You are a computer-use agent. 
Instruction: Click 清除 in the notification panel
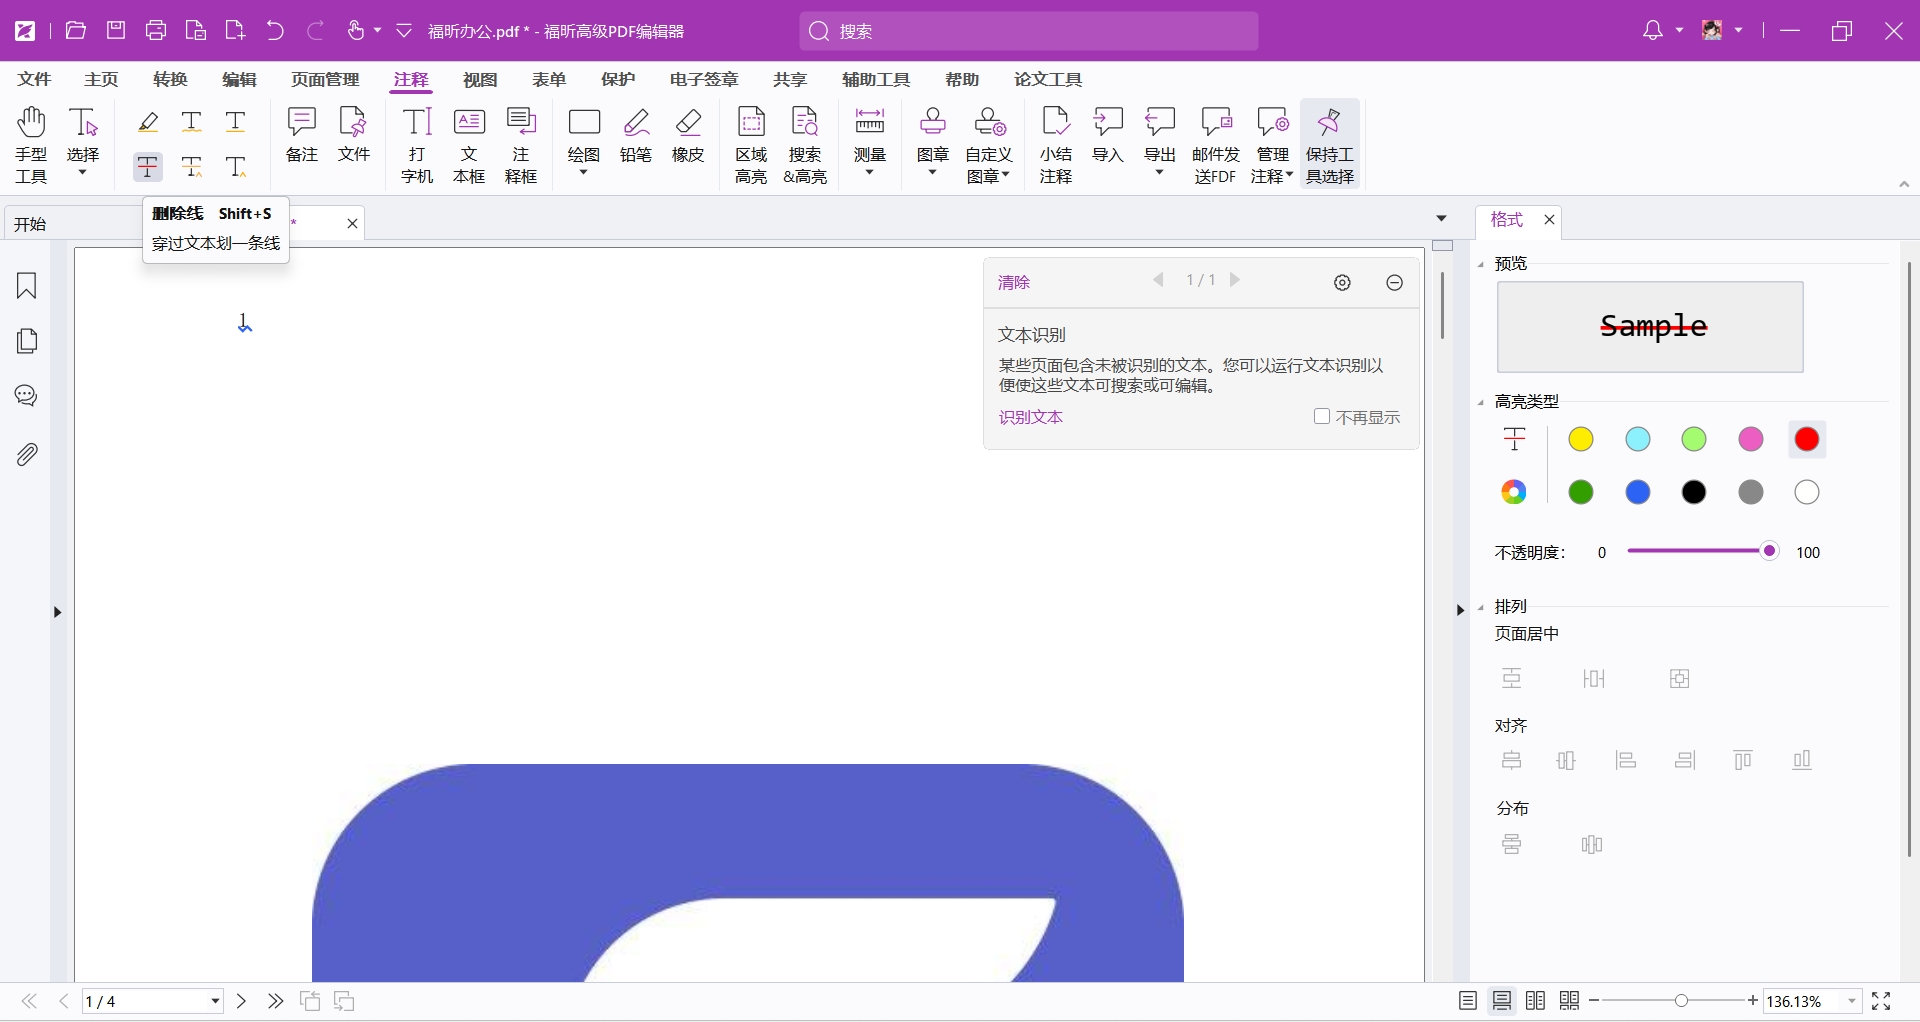click(1013, 282)
